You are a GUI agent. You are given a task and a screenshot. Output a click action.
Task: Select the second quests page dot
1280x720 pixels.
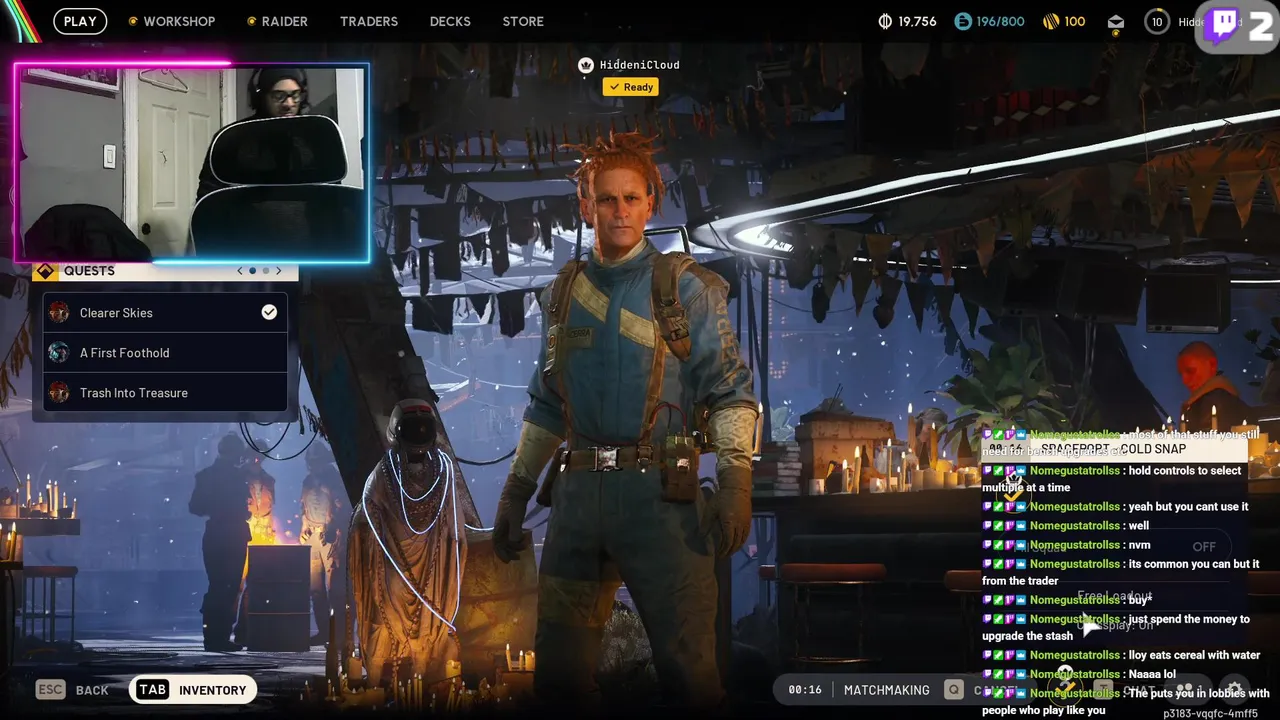point(266,271)
